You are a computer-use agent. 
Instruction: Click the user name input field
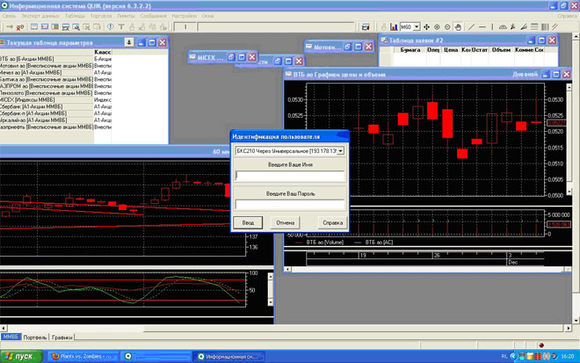point(290,176)
